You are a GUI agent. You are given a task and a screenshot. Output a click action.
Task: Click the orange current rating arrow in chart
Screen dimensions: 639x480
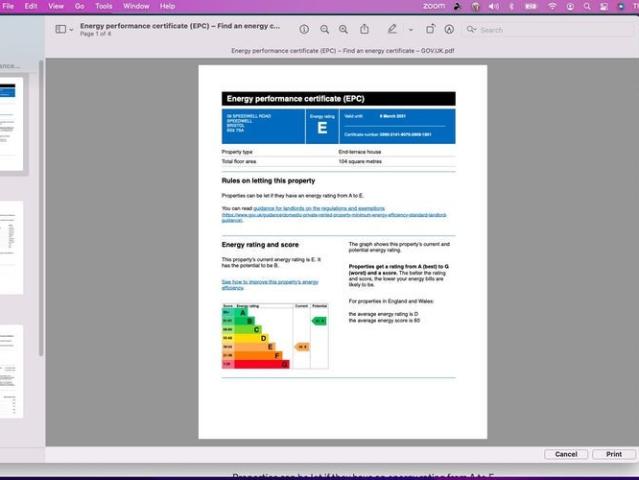click(302, 347)
